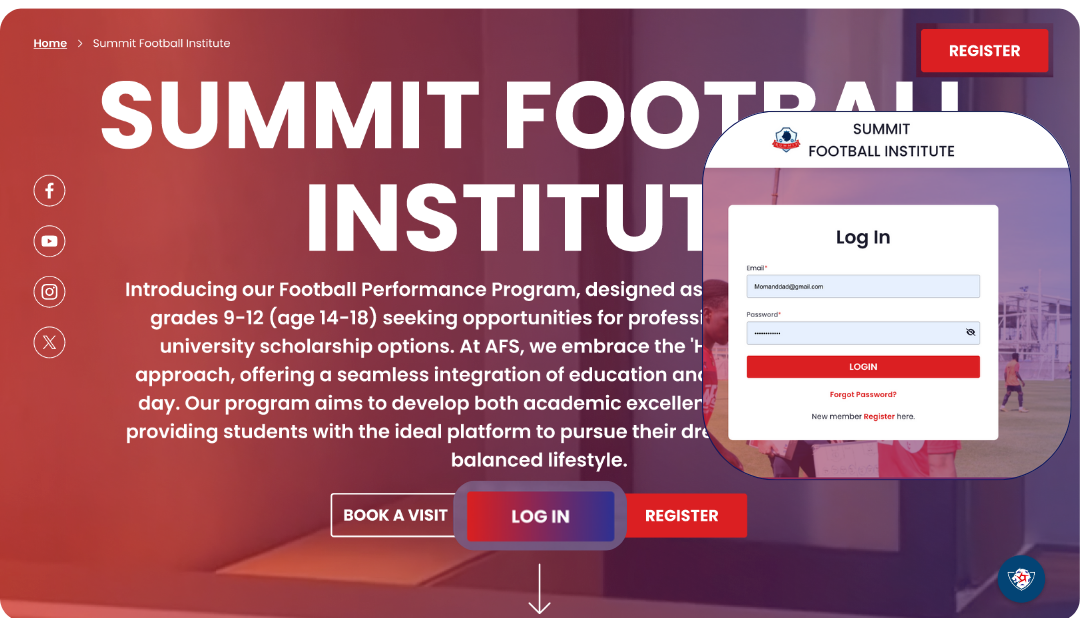The width and height of the screenshot is (1080, 618).
Task: Click Register link in New member text
Action: 879,416
